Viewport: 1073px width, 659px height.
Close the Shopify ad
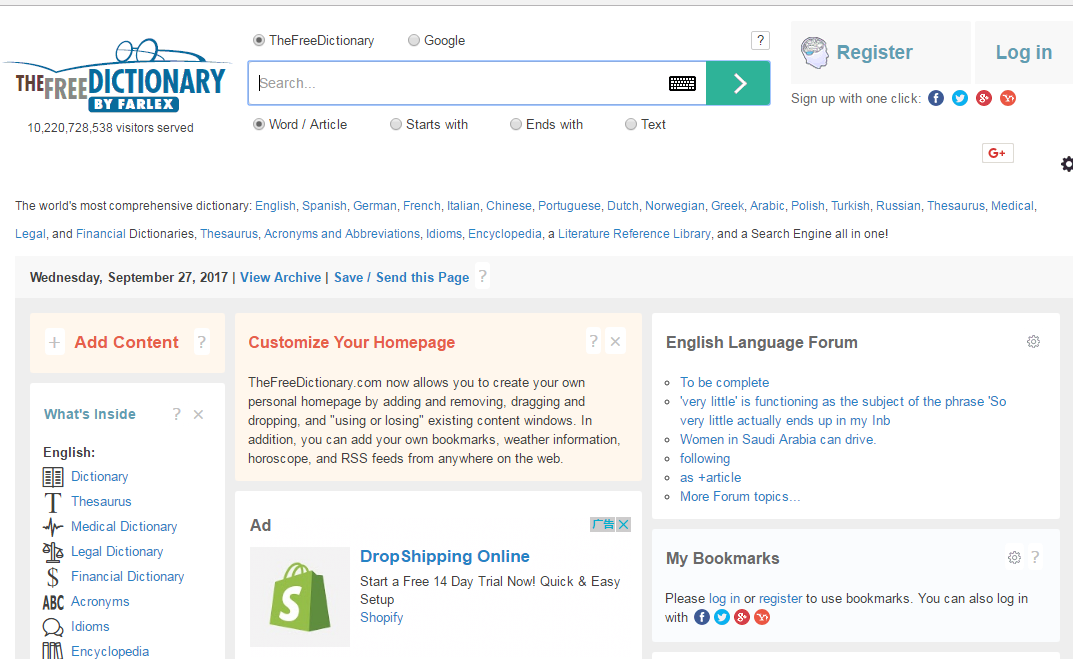tap(623, 525)
